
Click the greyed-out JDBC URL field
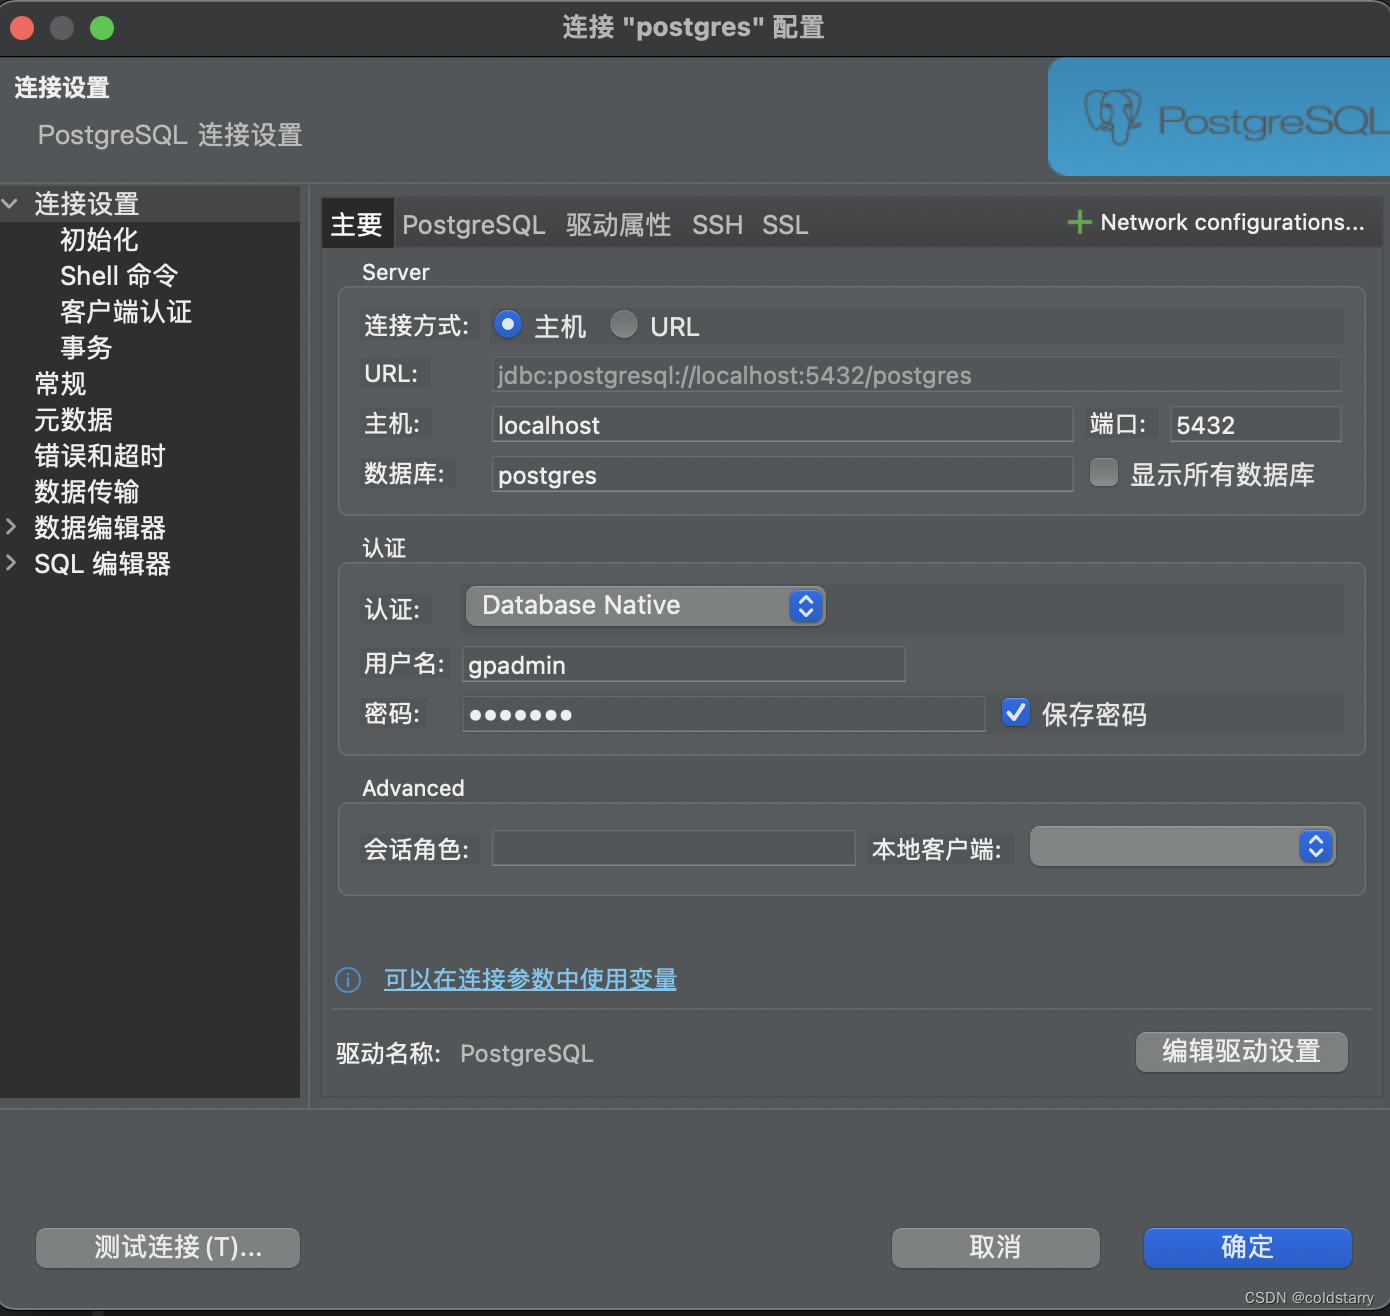(x=916, y=374)
